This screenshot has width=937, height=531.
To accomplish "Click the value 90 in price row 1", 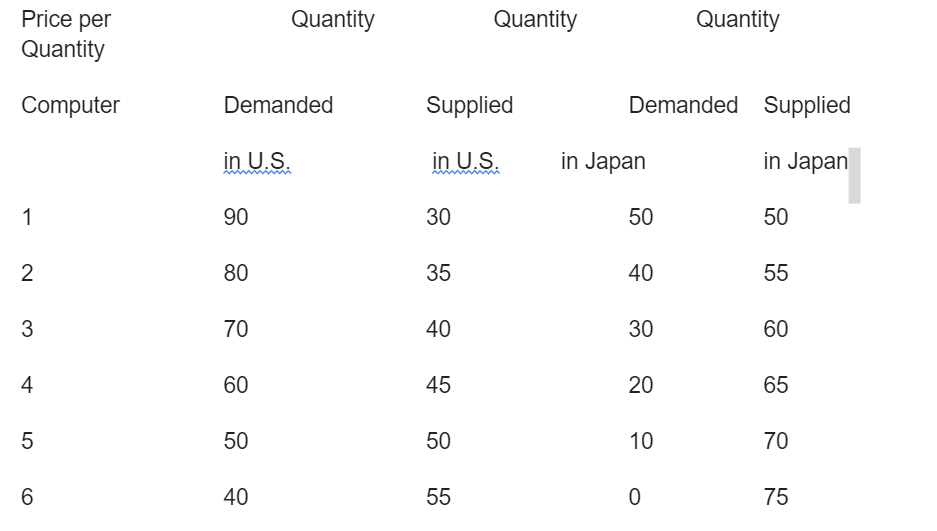I will (x=236, y=217).
